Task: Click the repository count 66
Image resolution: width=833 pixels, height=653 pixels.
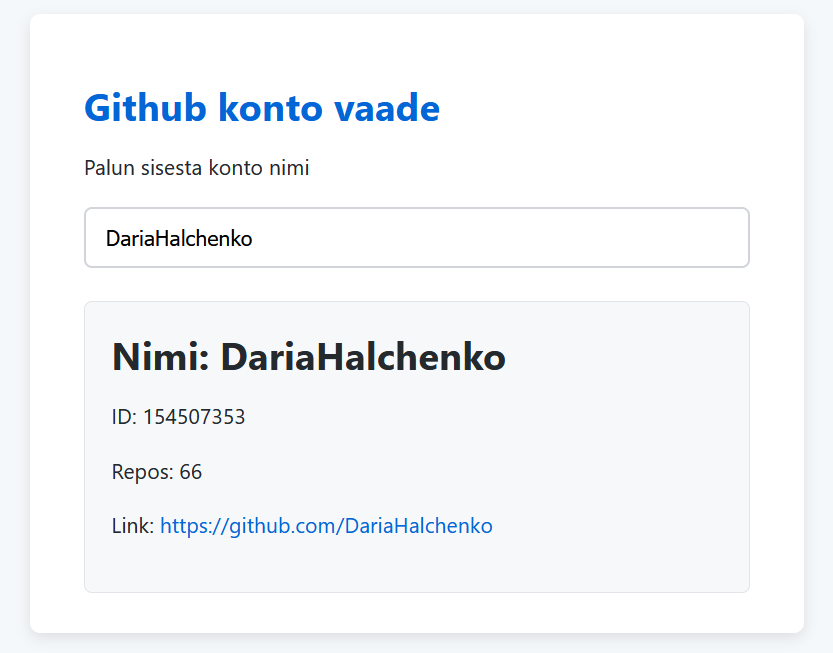Action: pyautogui.click(x=191, y=472)
